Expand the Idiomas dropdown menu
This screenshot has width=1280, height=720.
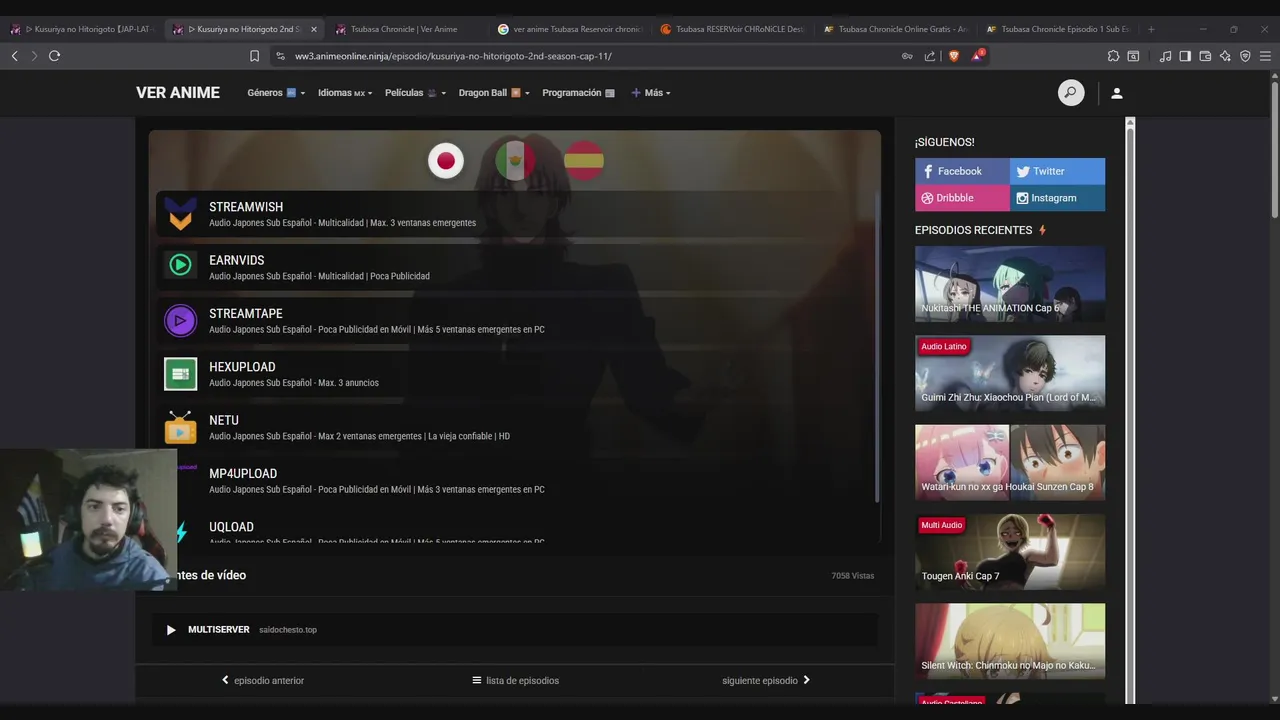(345, 93)
